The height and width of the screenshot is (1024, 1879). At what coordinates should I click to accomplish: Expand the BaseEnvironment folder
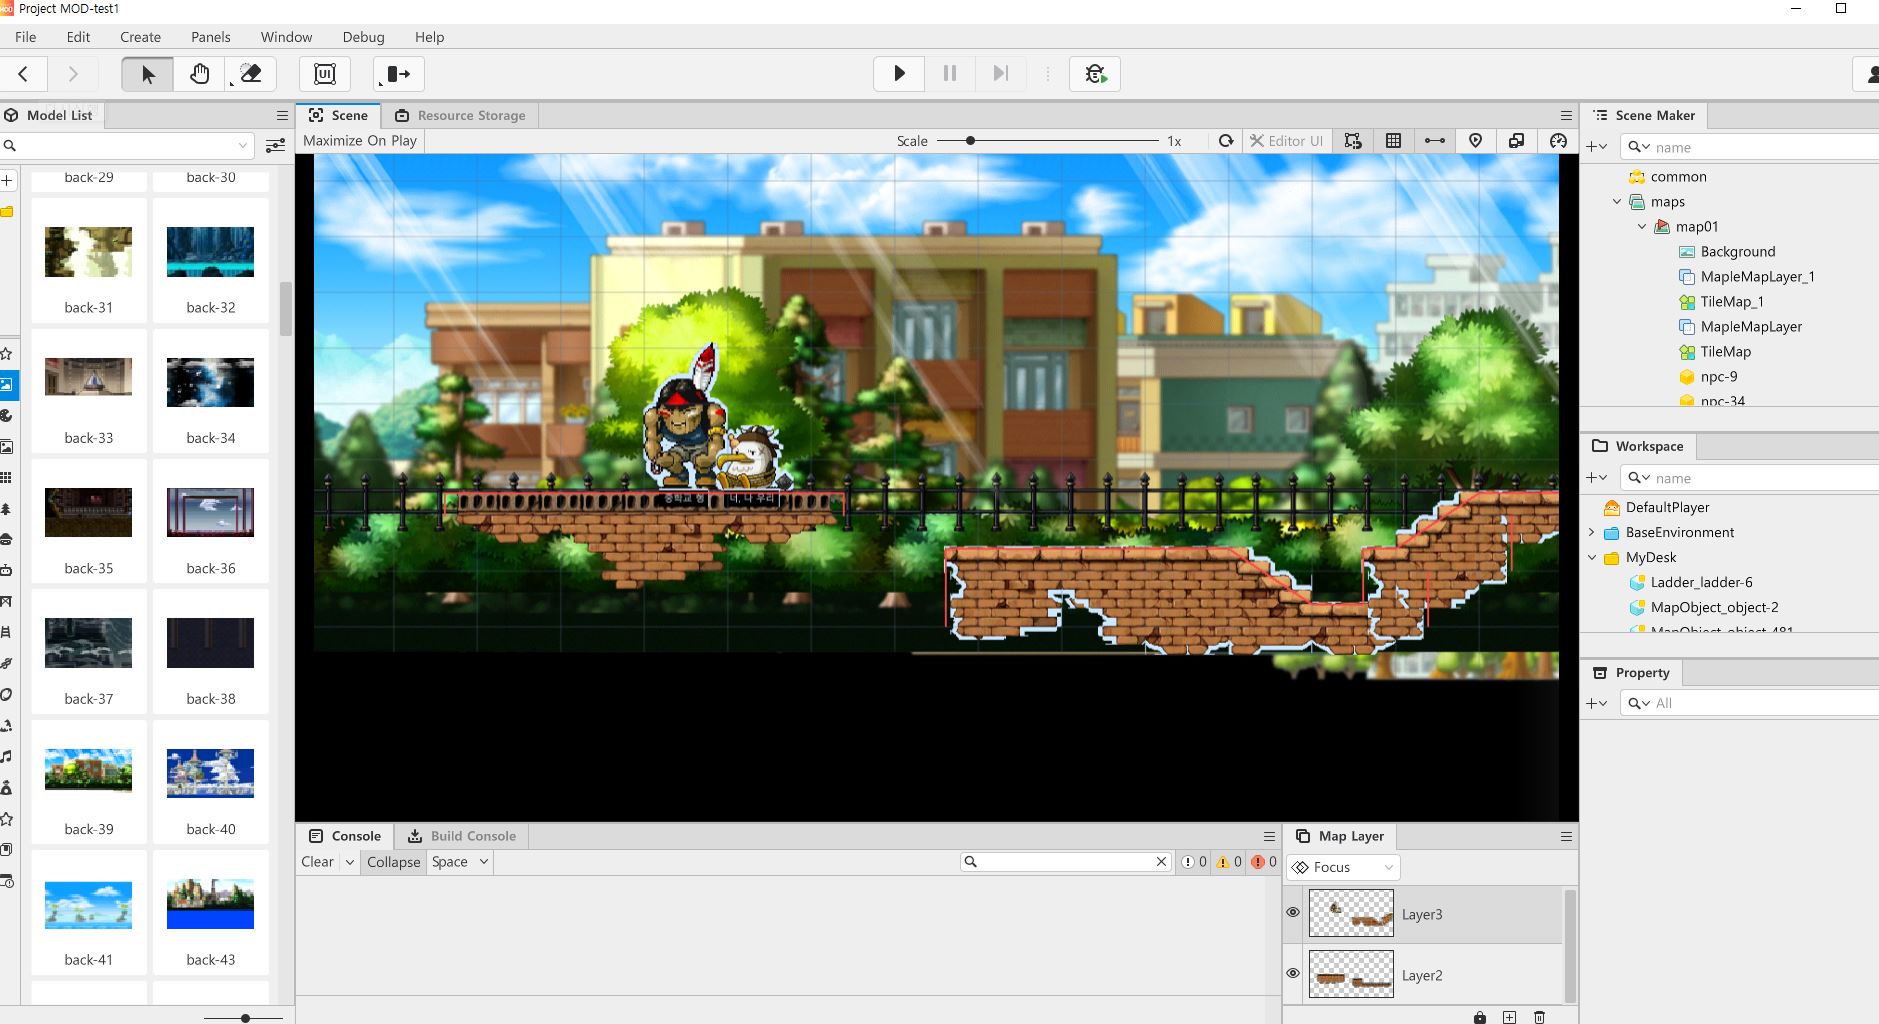click(1592, 533)
